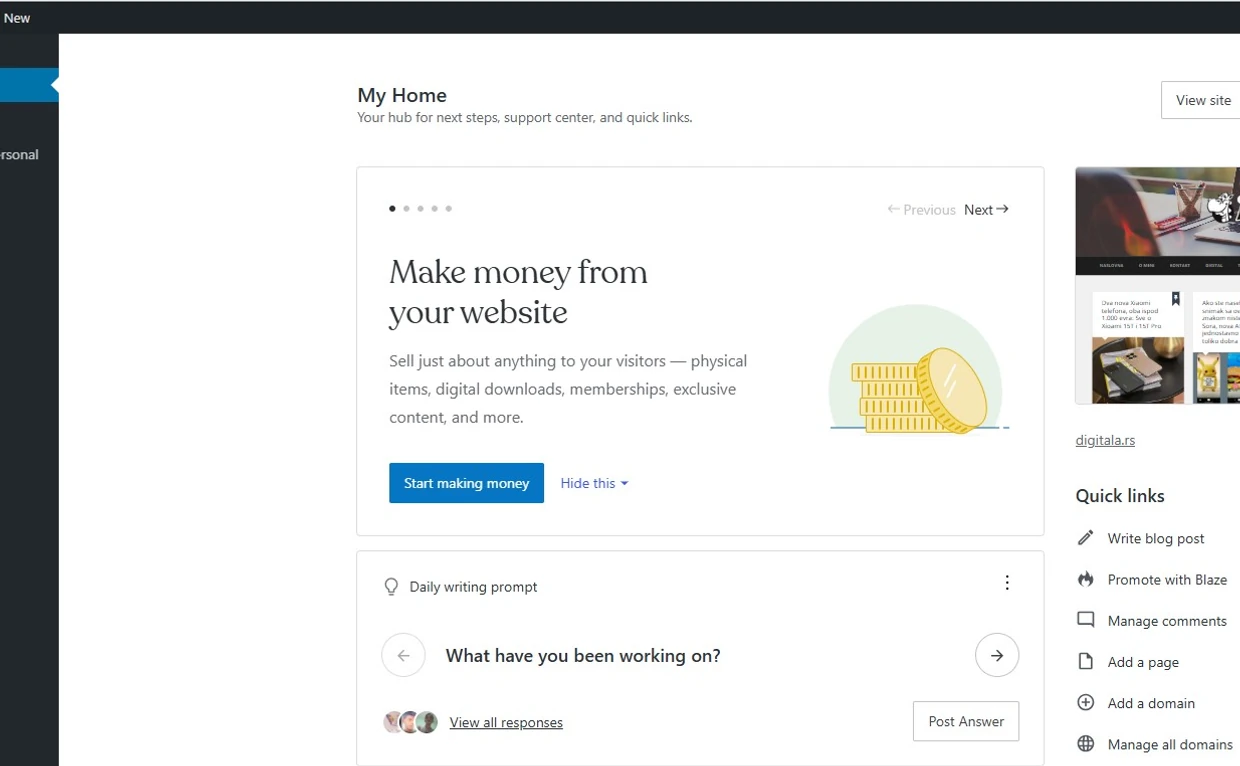Click the flame icon for Promote with Blaze
The image size is (1240, 766).
point(1085,579)
